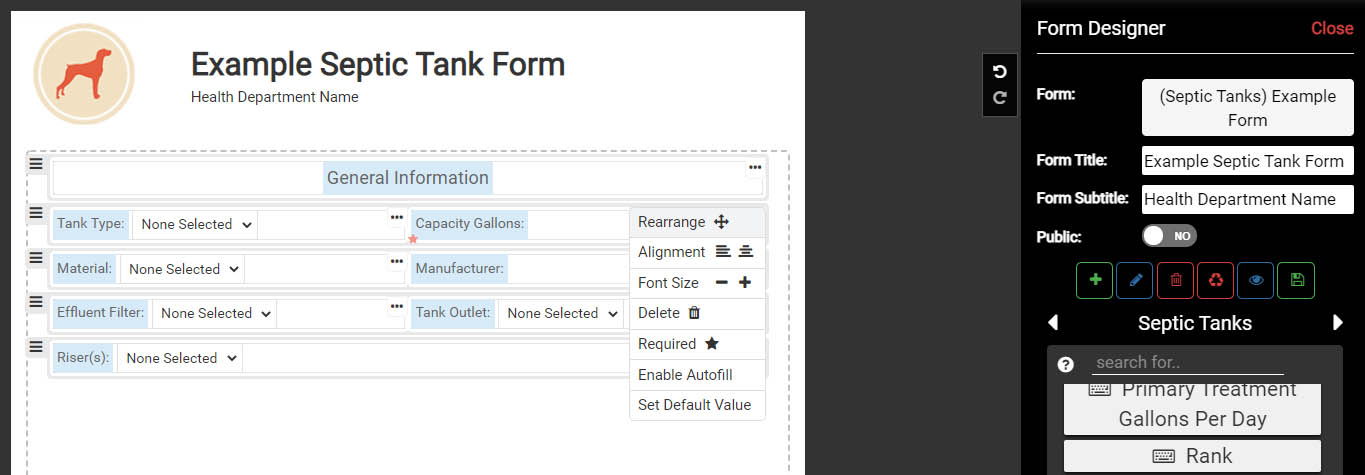The width and height of the screenshot is (1365, 475).
Task: Select Enable Autofill menu option
Action: [x=685, y=375]
